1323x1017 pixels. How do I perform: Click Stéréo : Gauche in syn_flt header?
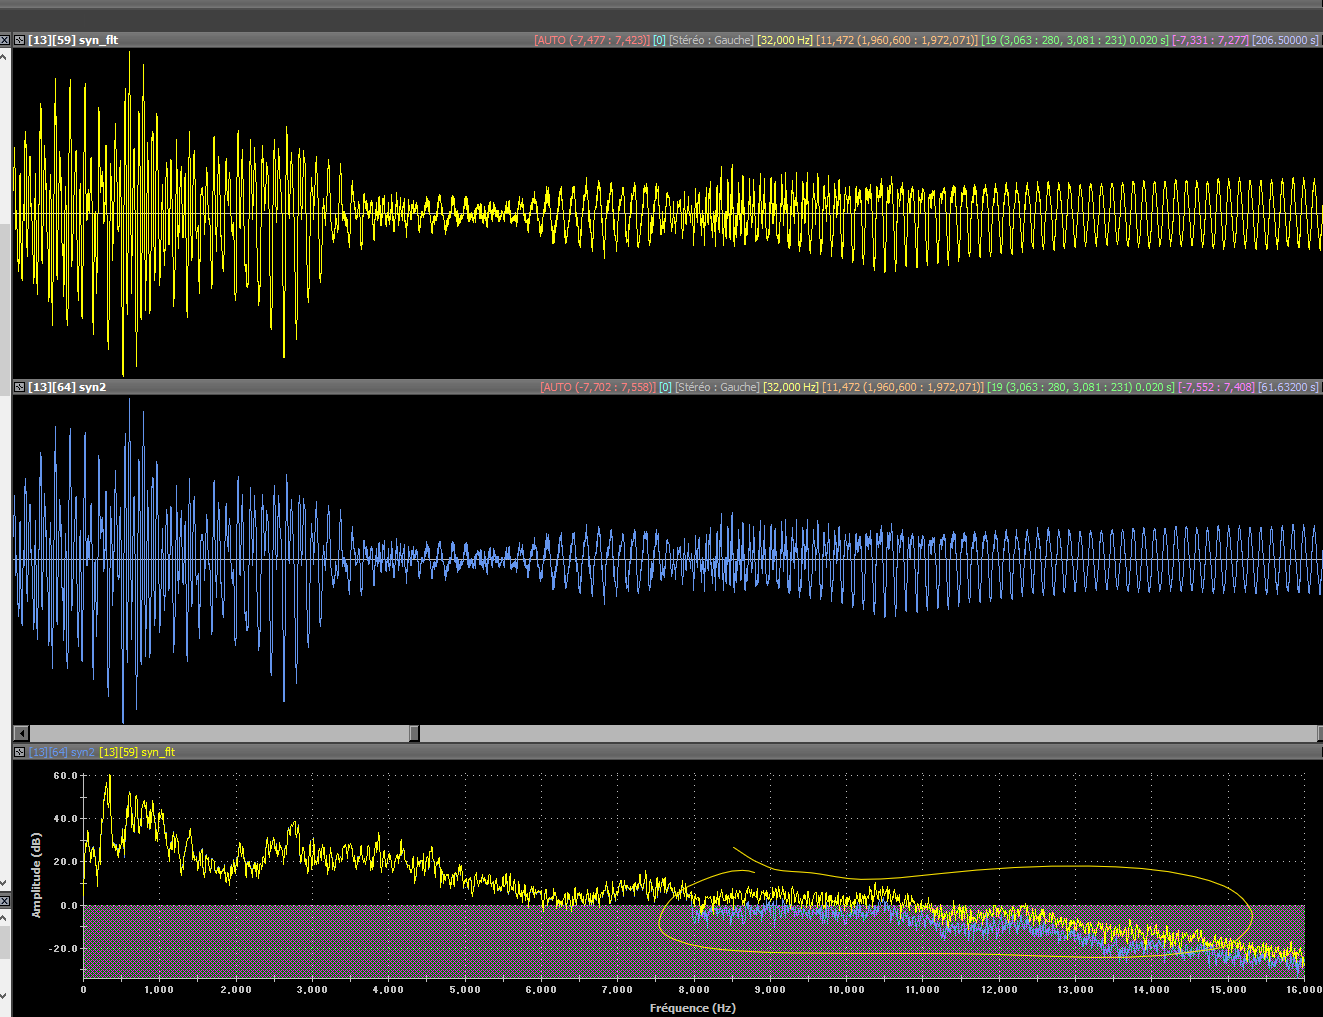[x=711, y=40]
